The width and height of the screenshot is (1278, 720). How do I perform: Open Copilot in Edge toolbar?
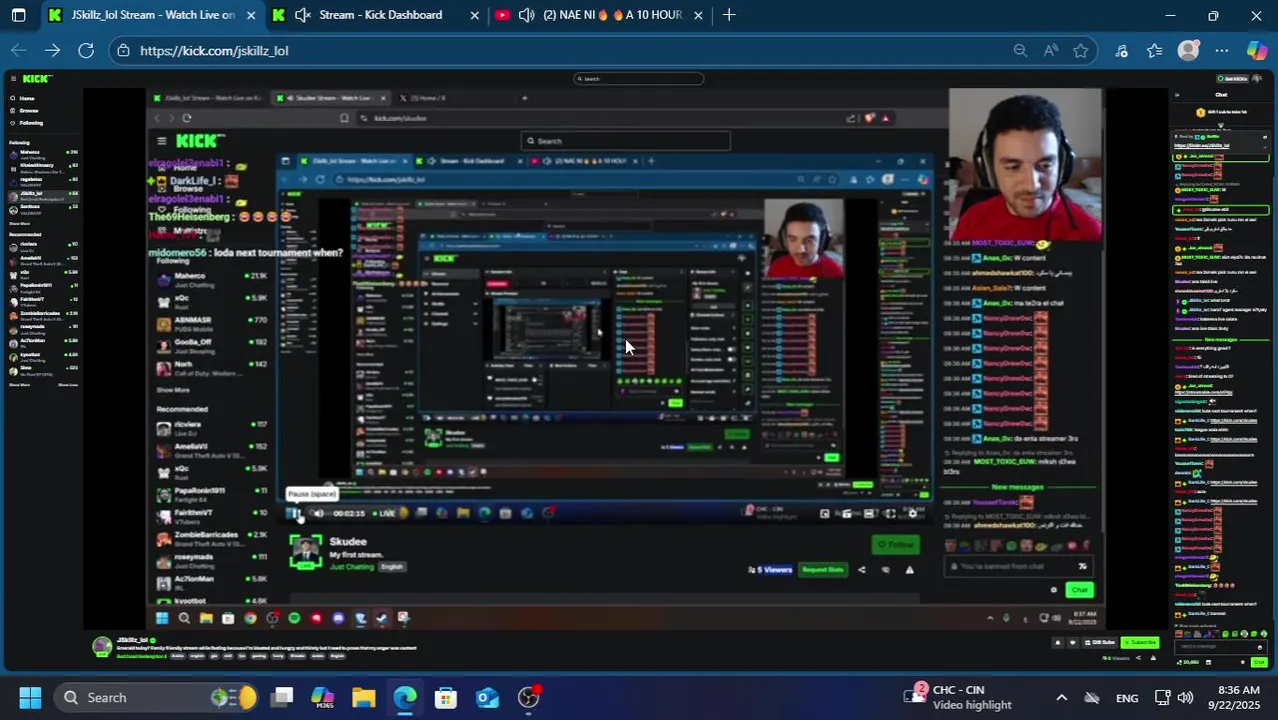[1257, 50]
